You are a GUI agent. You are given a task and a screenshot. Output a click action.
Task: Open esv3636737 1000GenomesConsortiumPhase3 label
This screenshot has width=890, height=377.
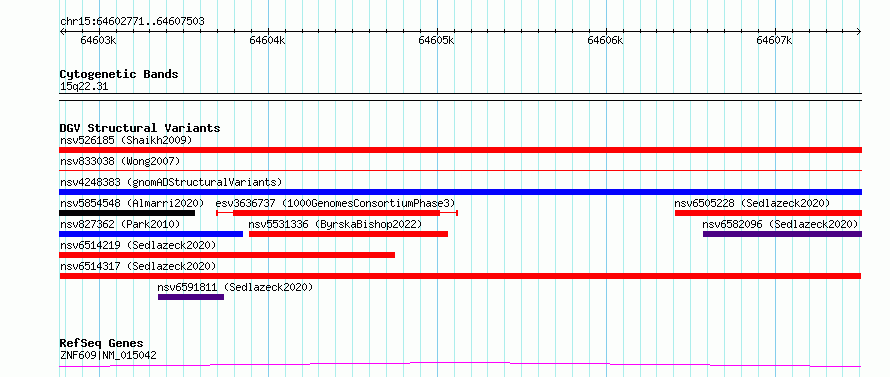(335, 203)
